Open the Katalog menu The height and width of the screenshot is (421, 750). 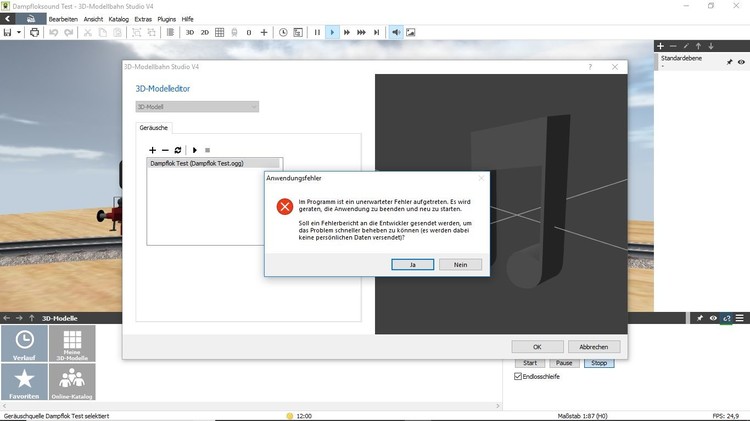click(x=119, y=19)
